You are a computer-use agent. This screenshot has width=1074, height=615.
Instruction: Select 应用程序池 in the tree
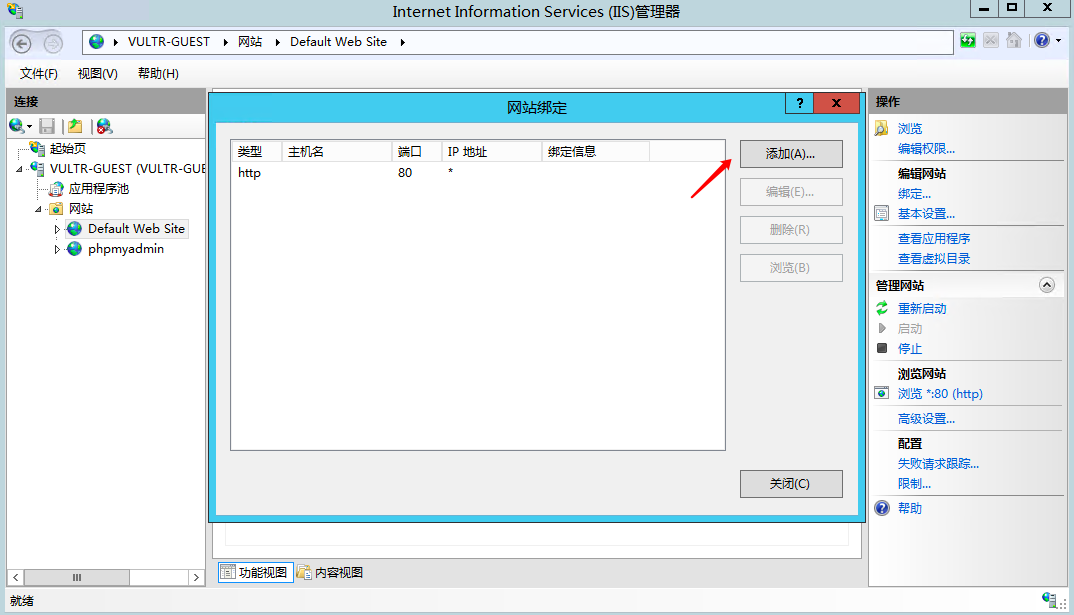click(x=99, y=188)
